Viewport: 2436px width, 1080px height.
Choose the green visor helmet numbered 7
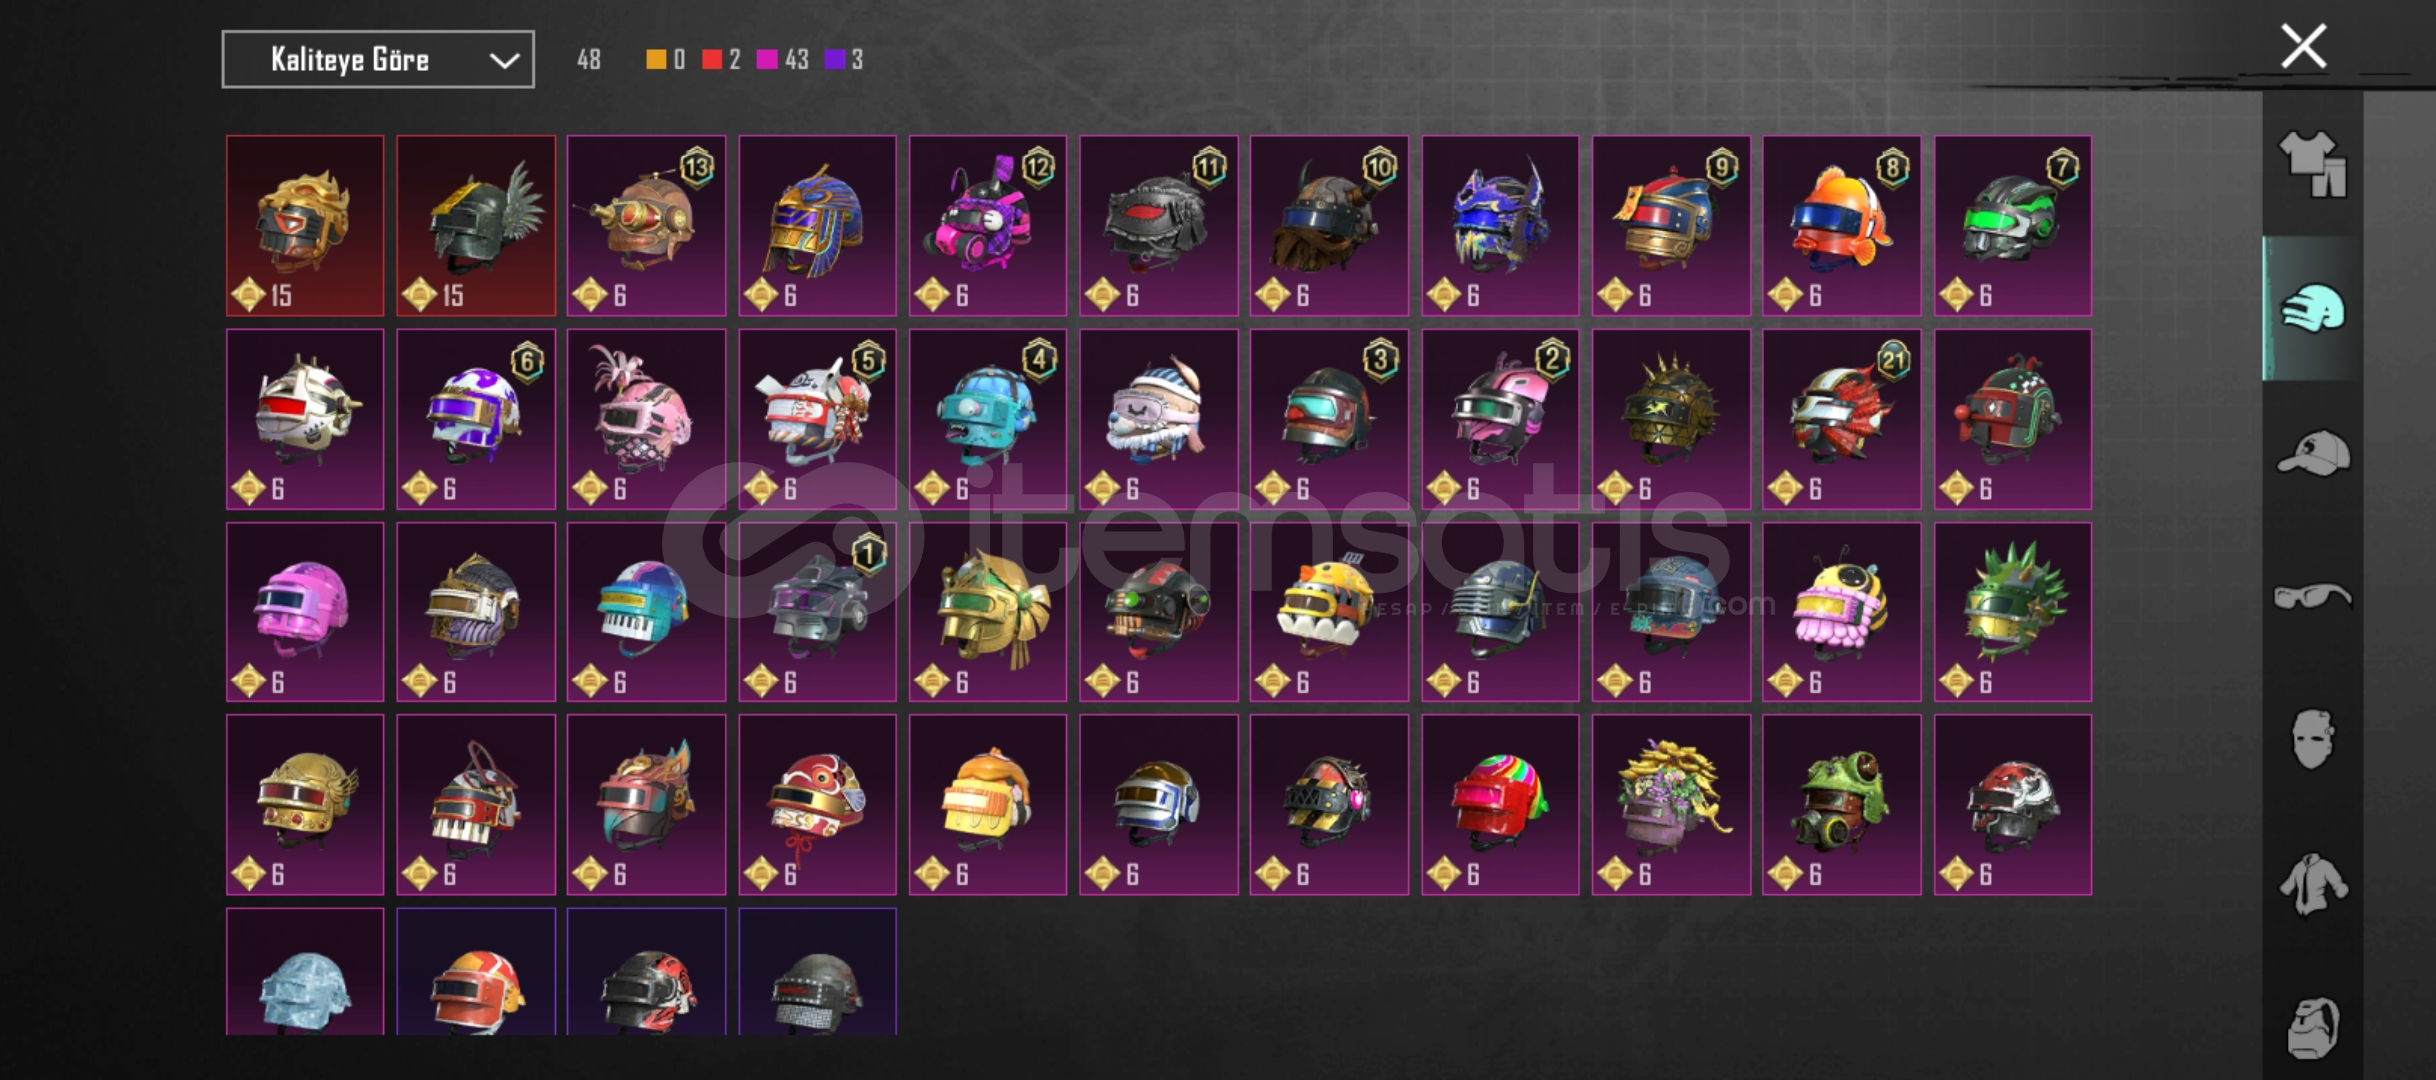tap(2012, 226)
